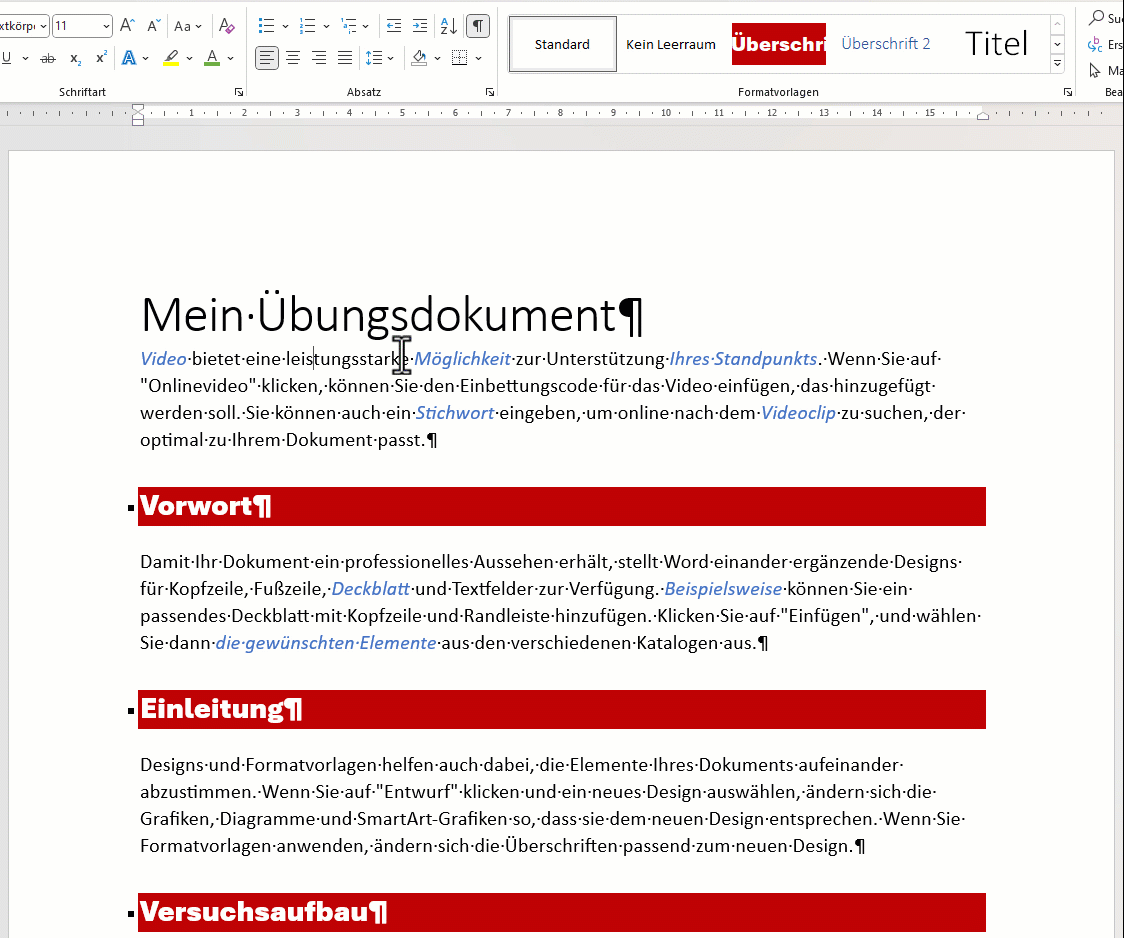
Task: Click the Einleitung heading in the document
Action: tap(212, 709)
